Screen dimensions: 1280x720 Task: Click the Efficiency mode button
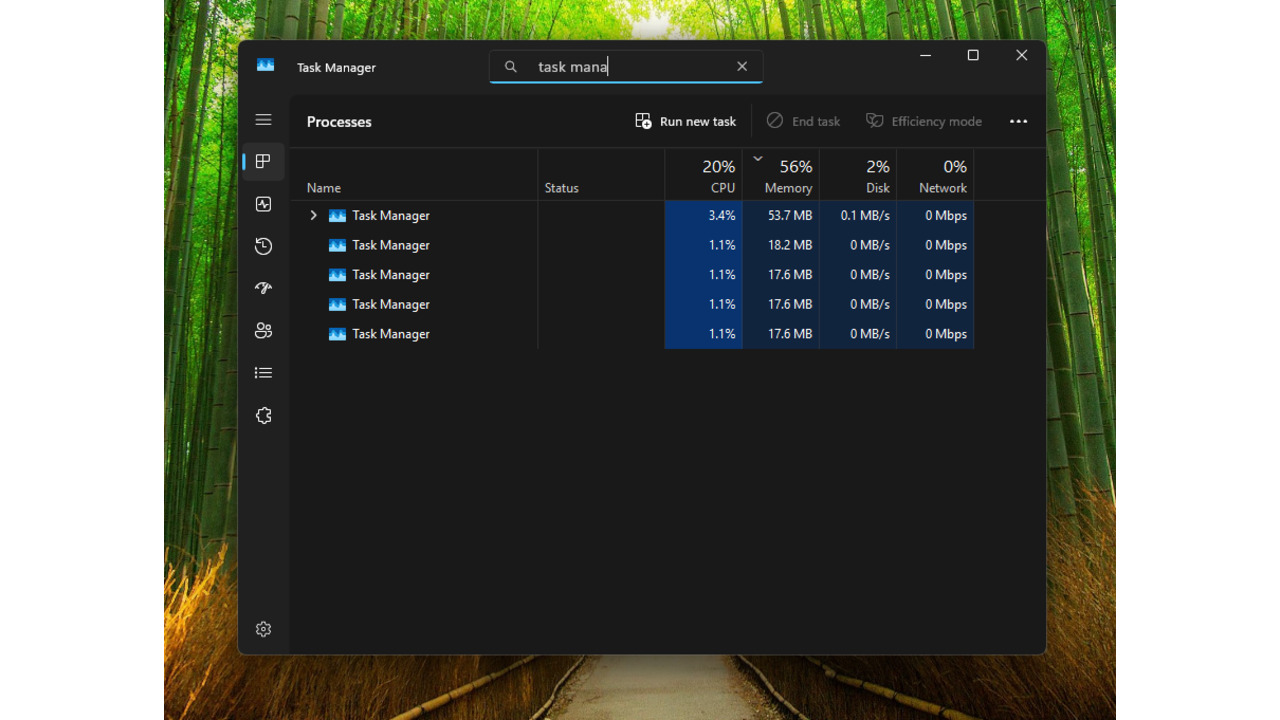tap(923, 121)
